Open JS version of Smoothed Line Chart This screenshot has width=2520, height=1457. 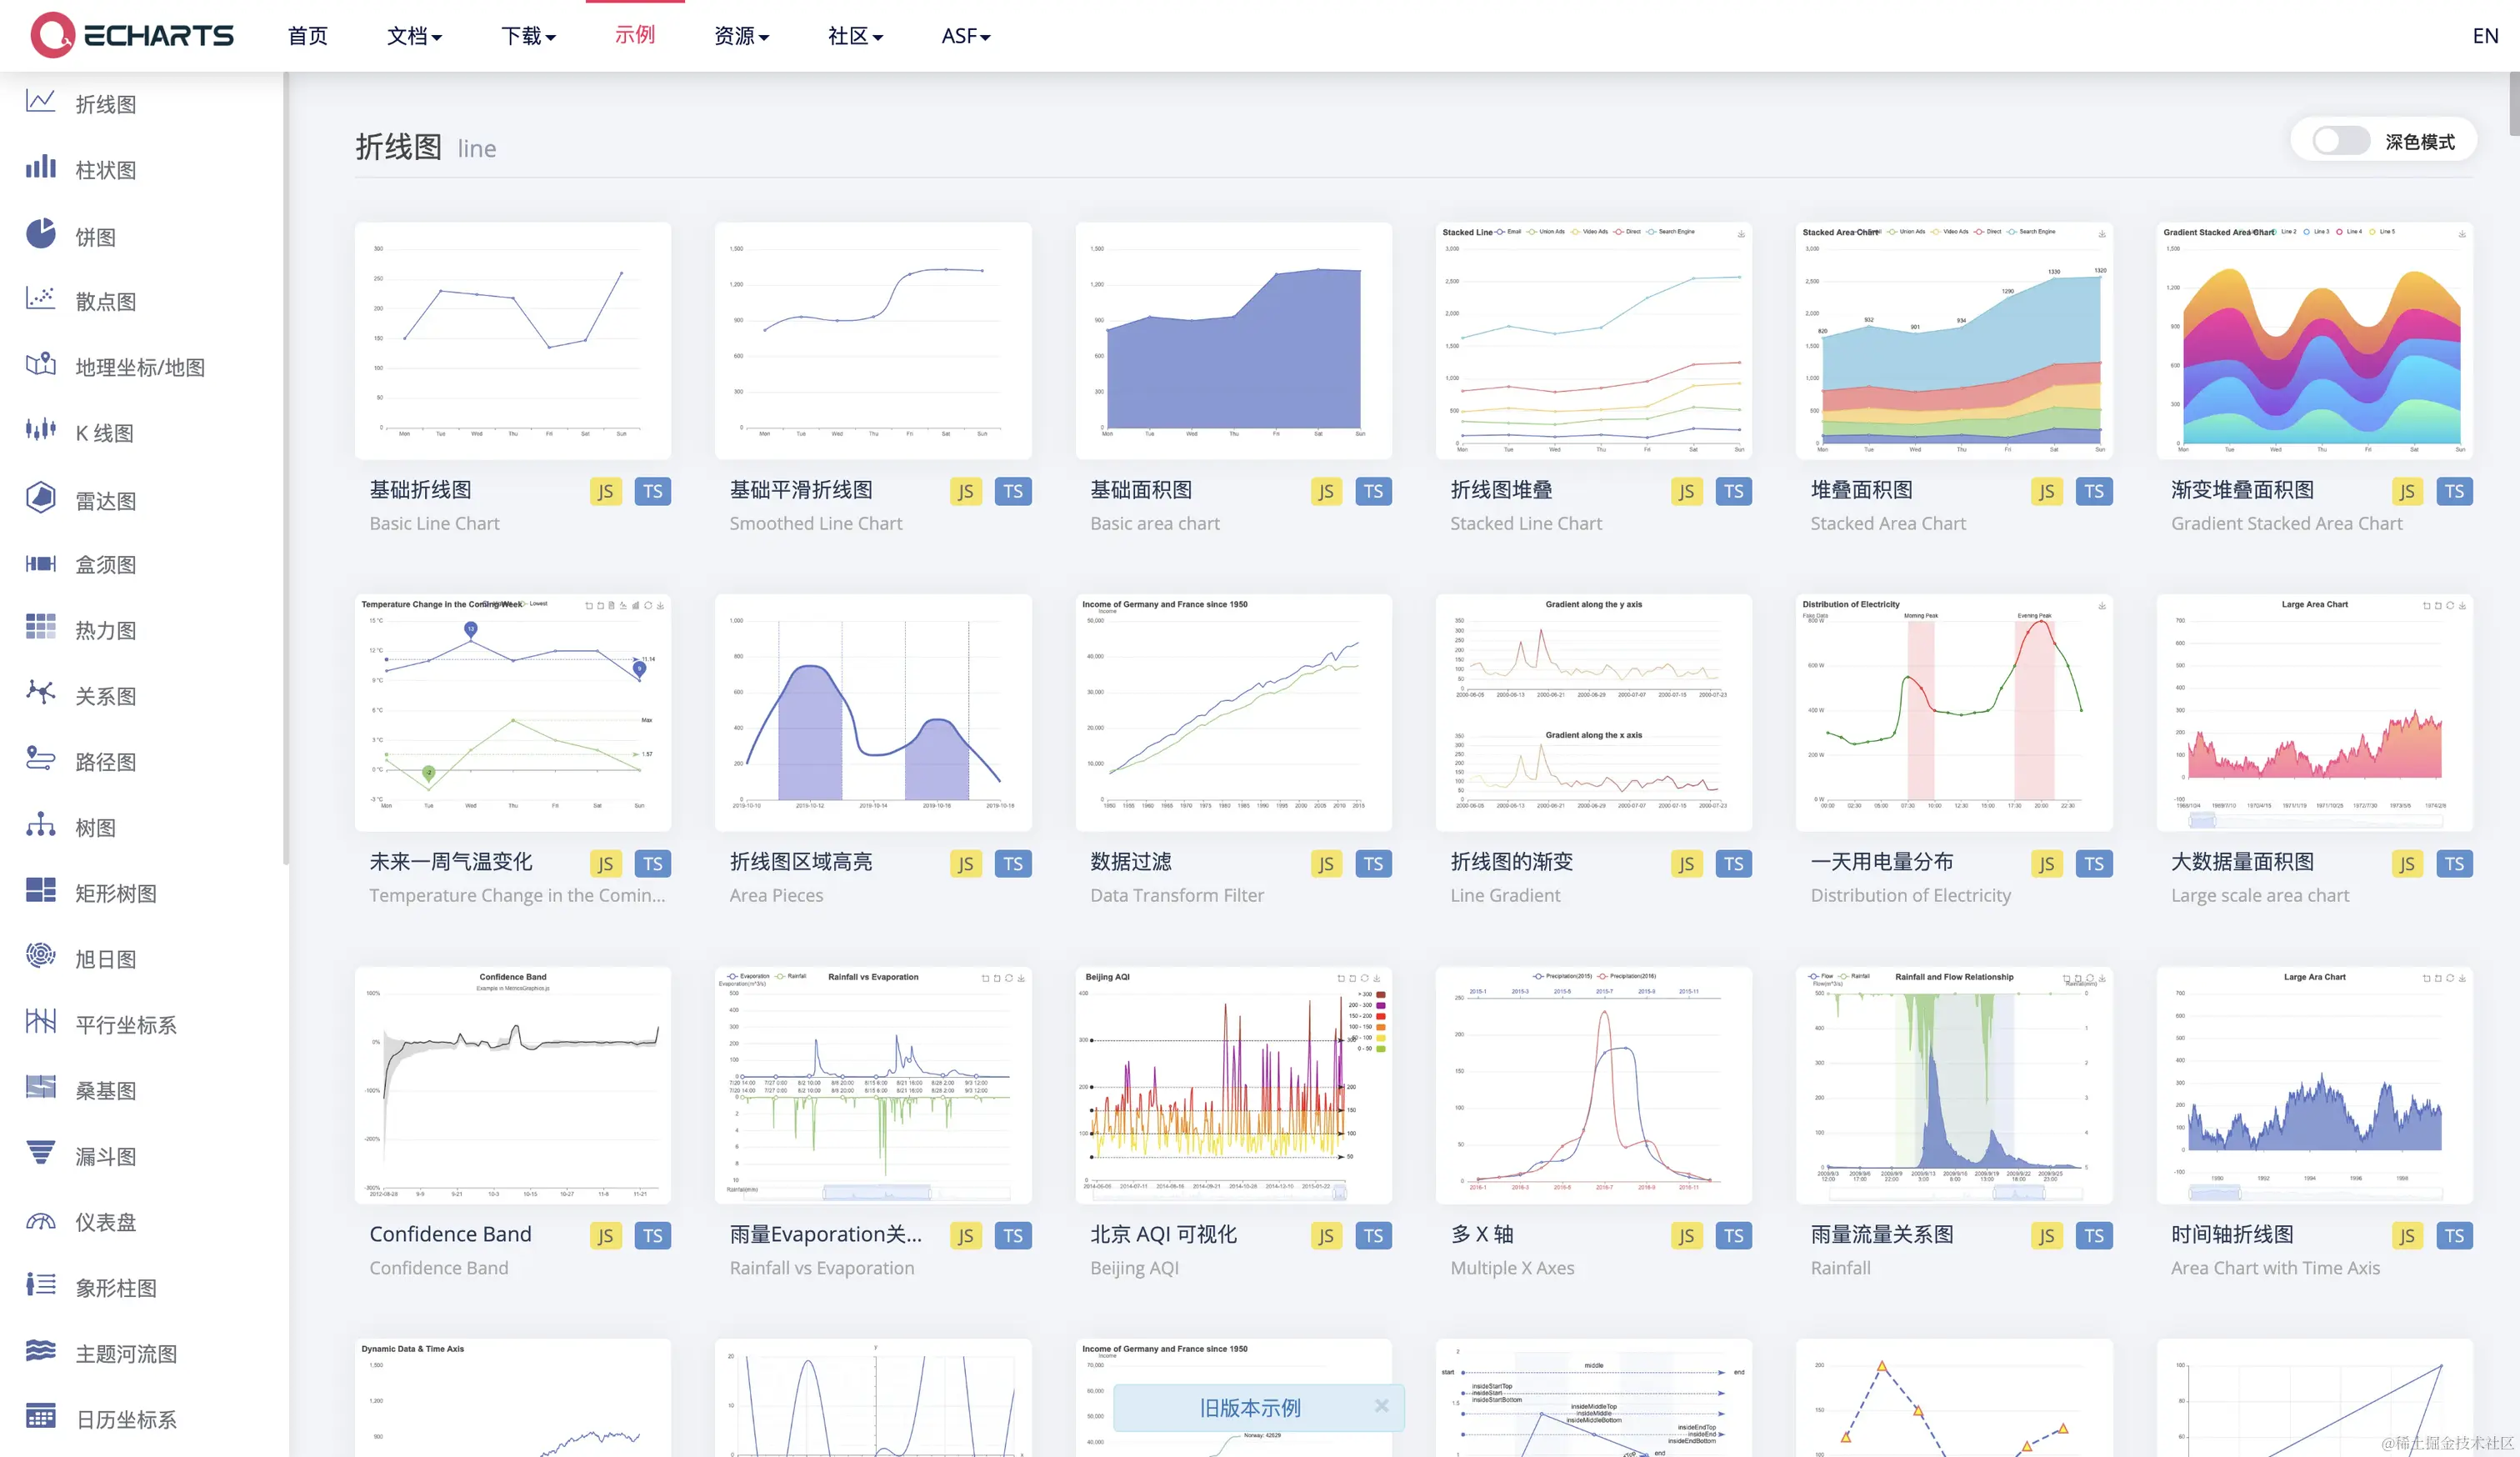pyautogui.click(x=965, y=491)
